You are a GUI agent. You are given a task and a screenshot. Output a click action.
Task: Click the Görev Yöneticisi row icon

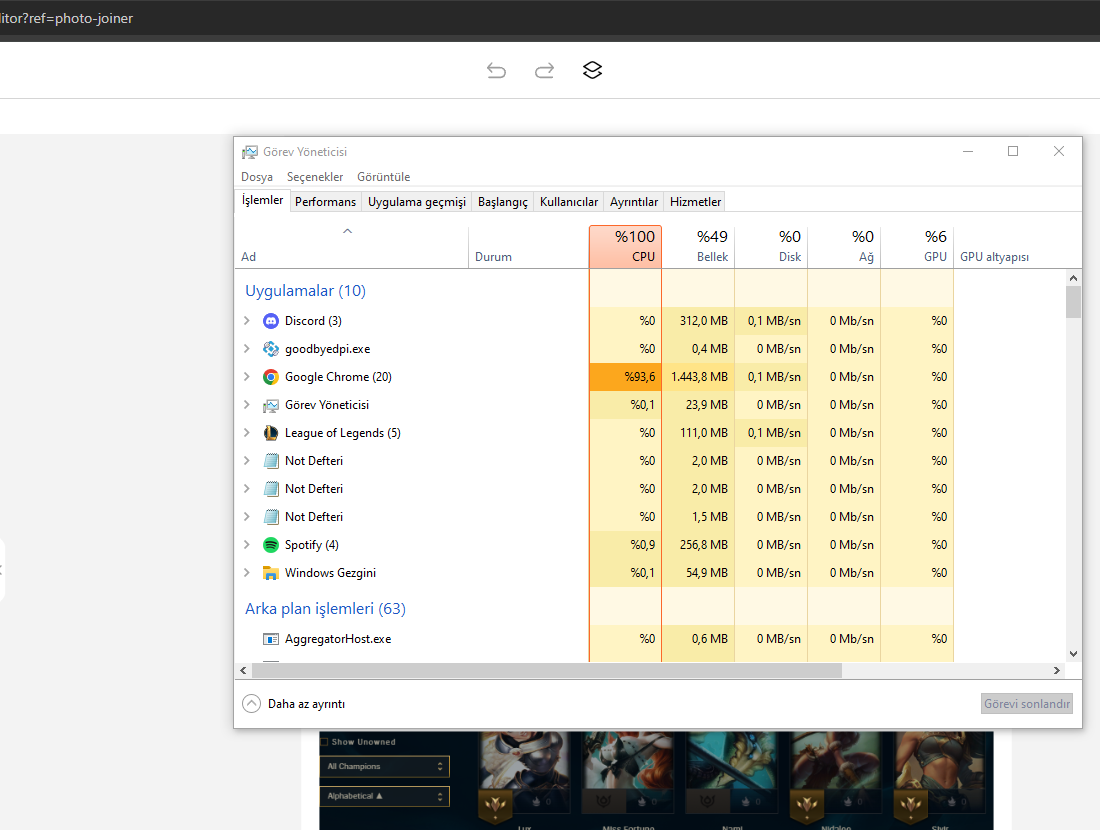point(271,405)
